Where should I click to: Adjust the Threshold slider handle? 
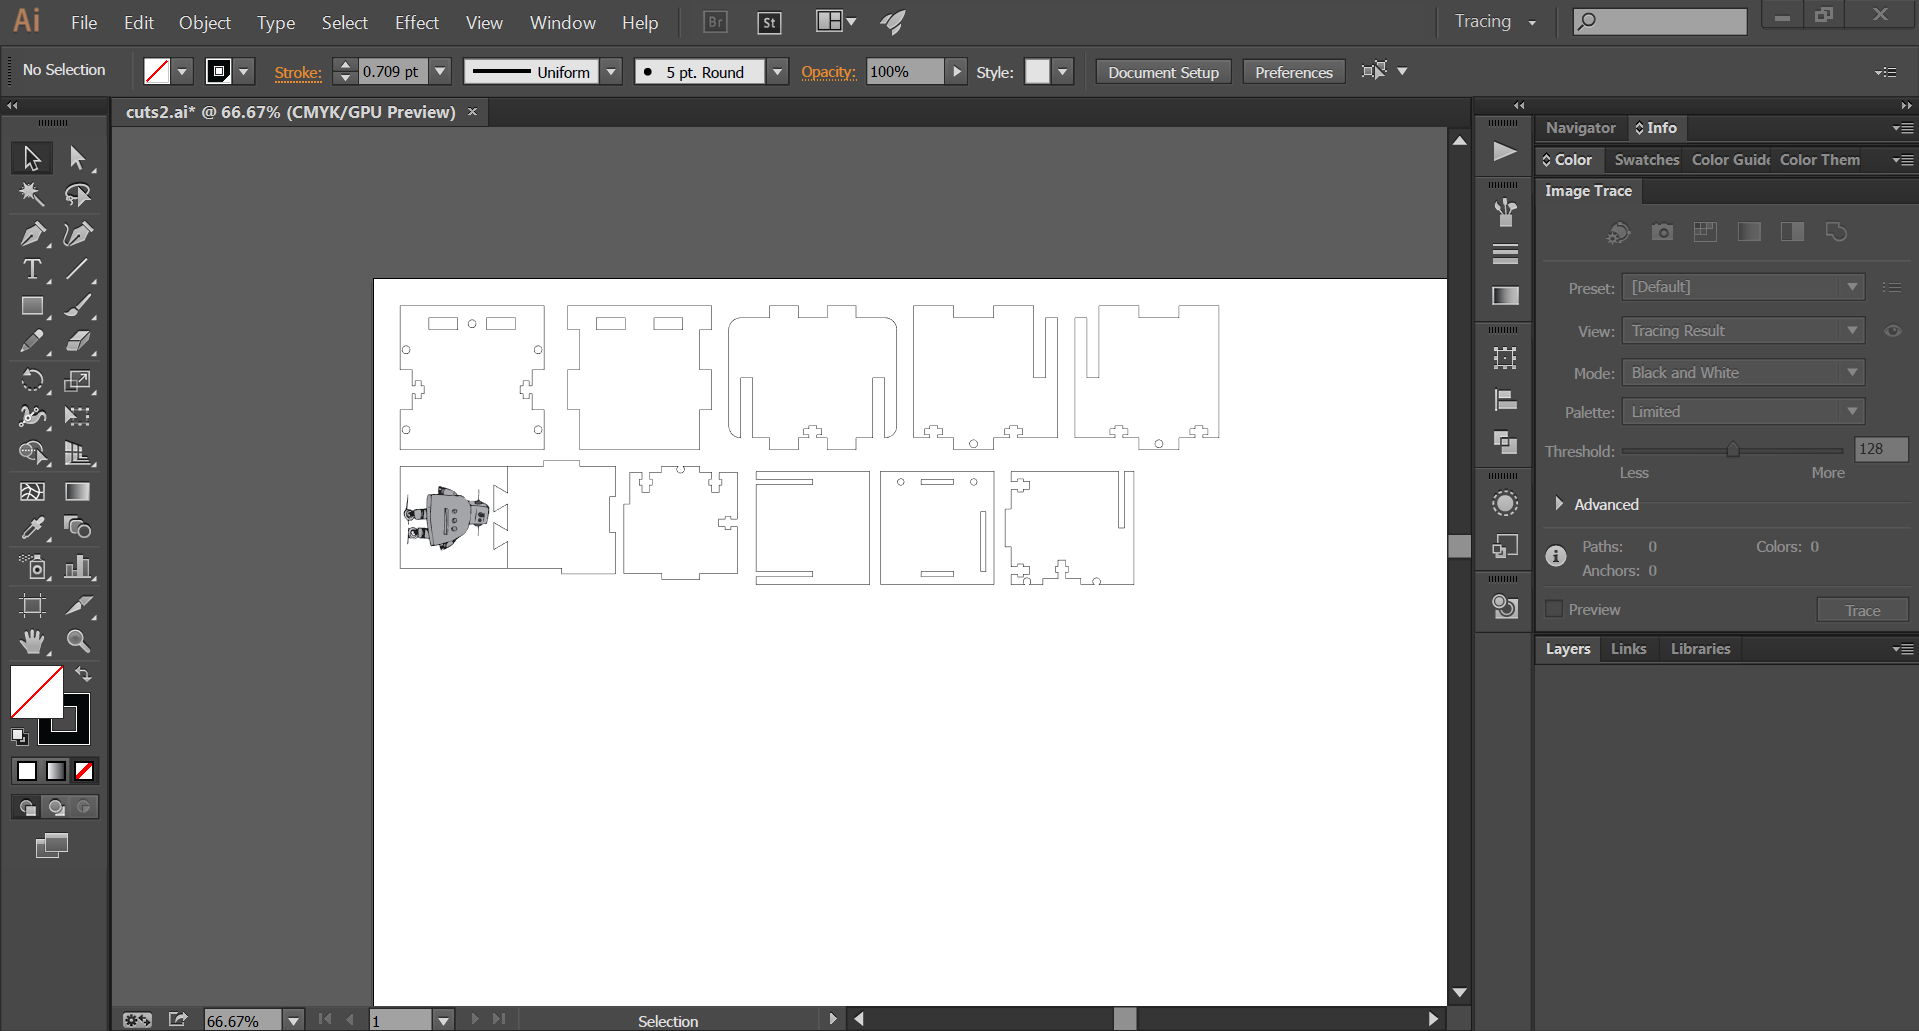(1733, 450)
